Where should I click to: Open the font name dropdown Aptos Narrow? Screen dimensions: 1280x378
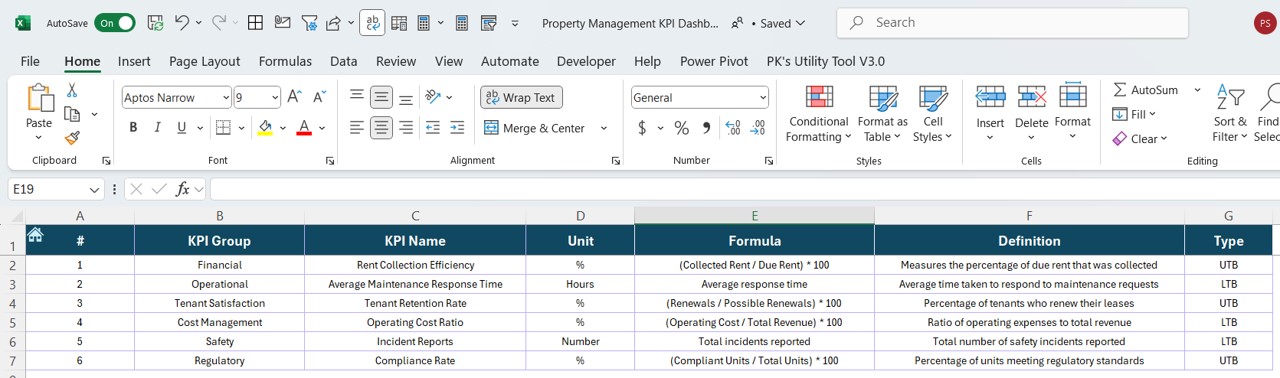226,98
